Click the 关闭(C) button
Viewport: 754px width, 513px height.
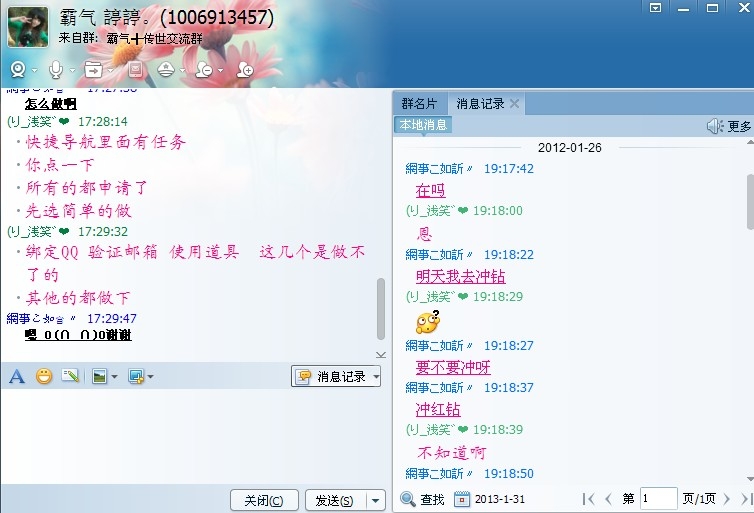[x=264, y=500]
